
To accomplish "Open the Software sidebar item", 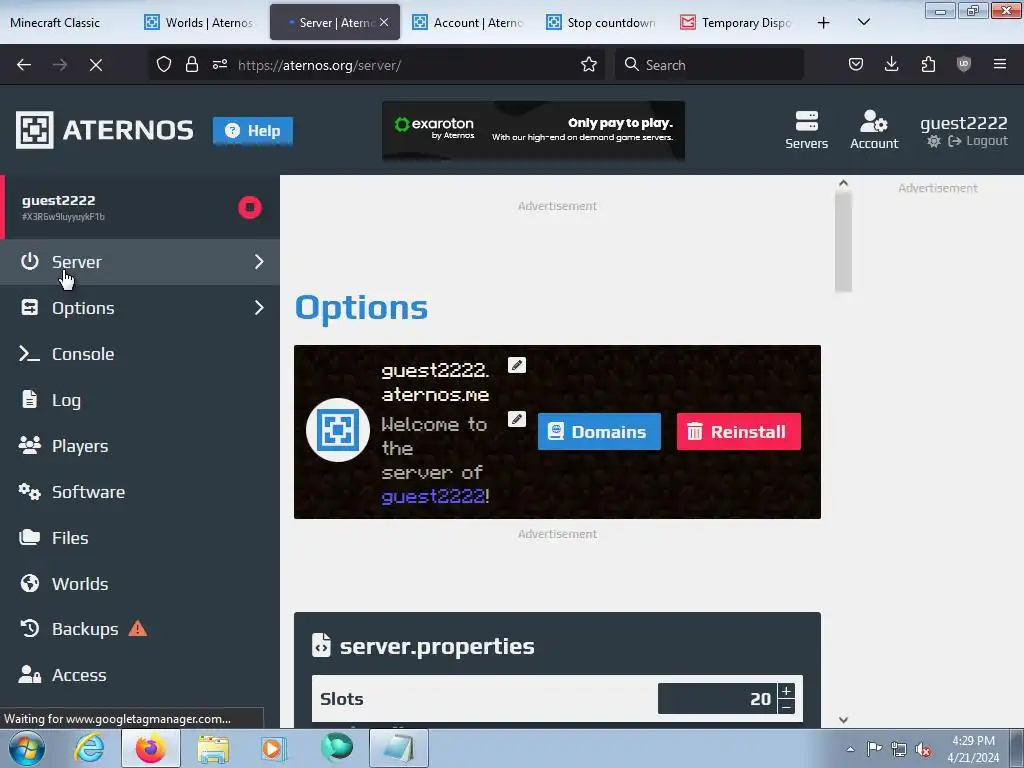I will [140, 492].
